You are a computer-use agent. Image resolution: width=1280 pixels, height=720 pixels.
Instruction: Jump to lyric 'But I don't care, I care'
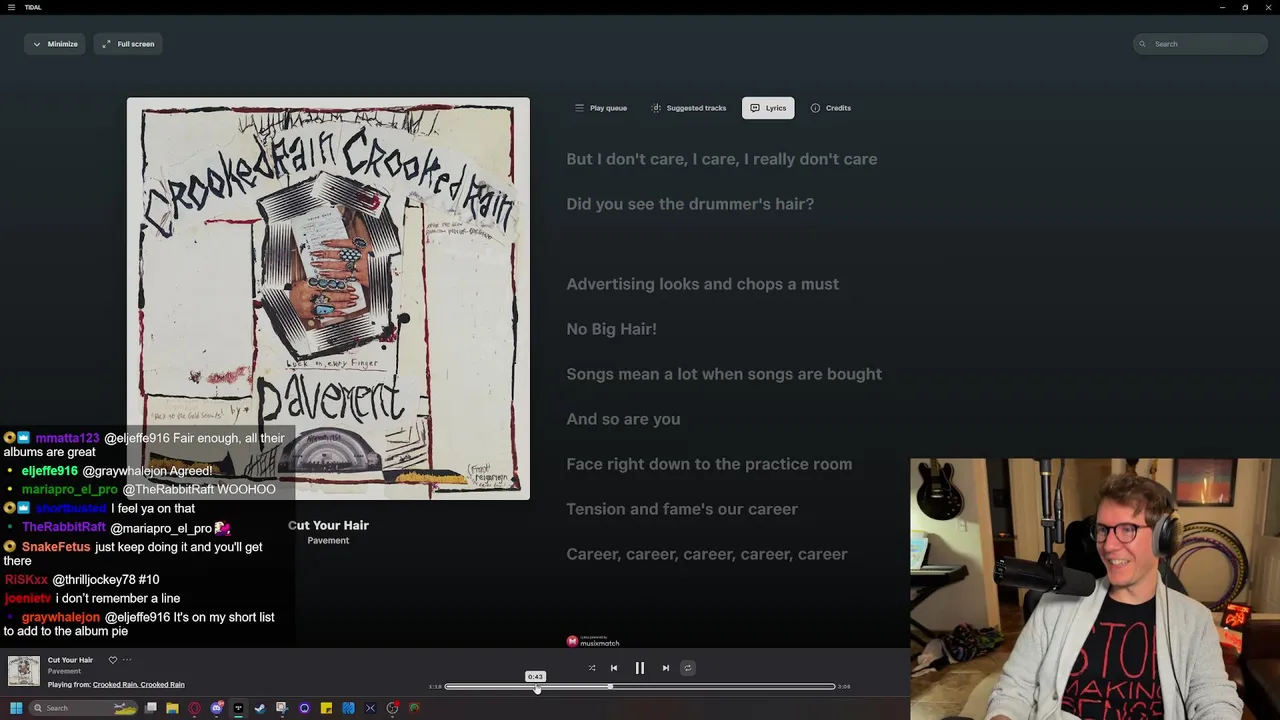(x=722, y=159)
